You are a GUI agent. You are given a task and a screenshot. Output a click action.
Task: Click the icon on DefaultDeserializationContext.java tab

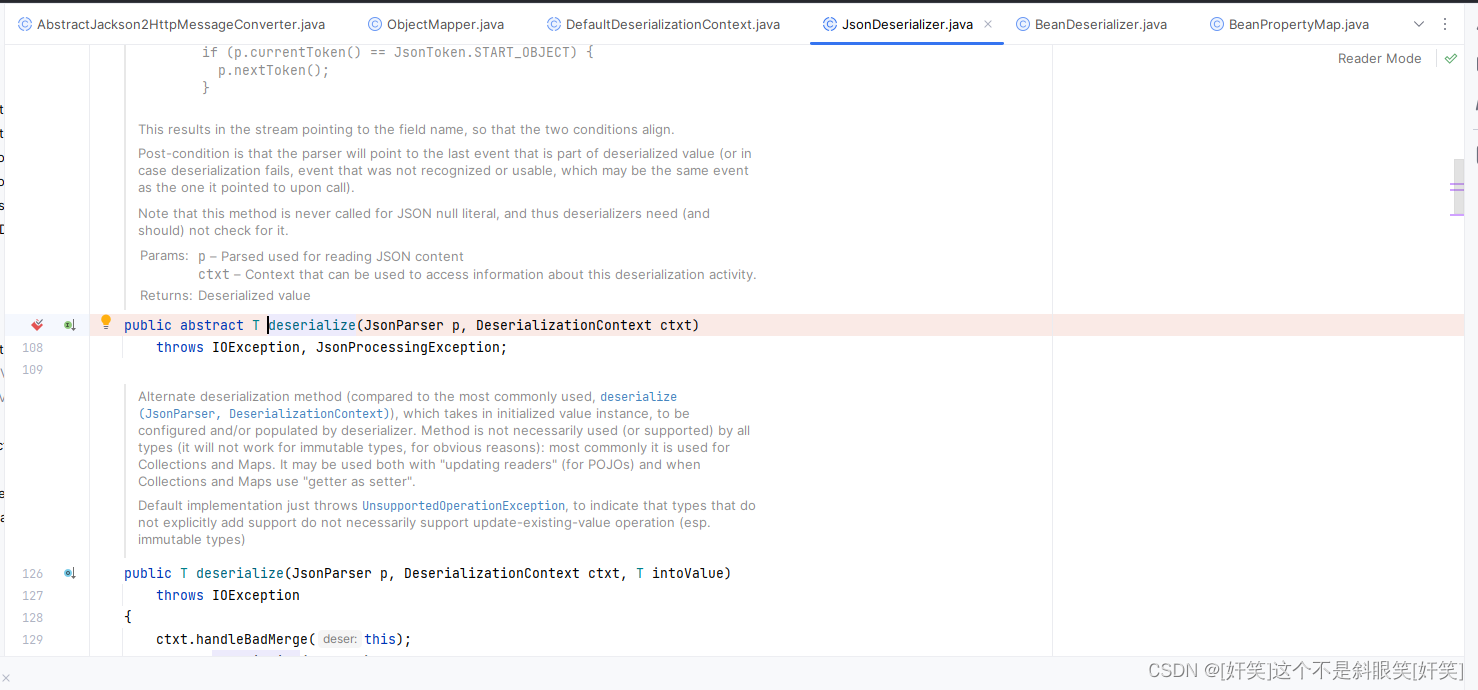[x=553, y=23]
